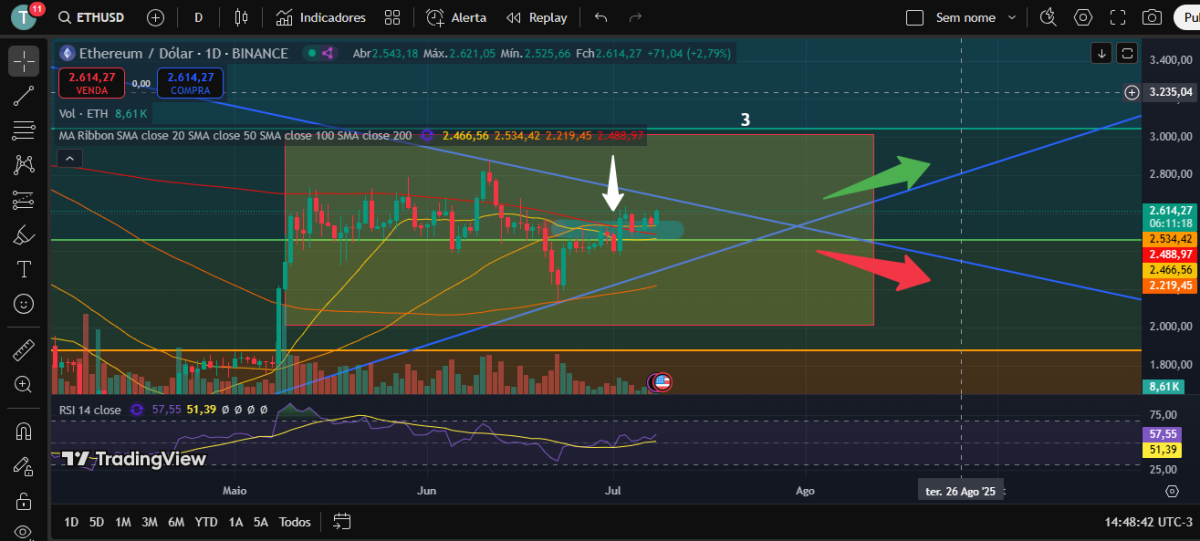
Task: Open the candlestick chart type menu
Action: [239, 18]
